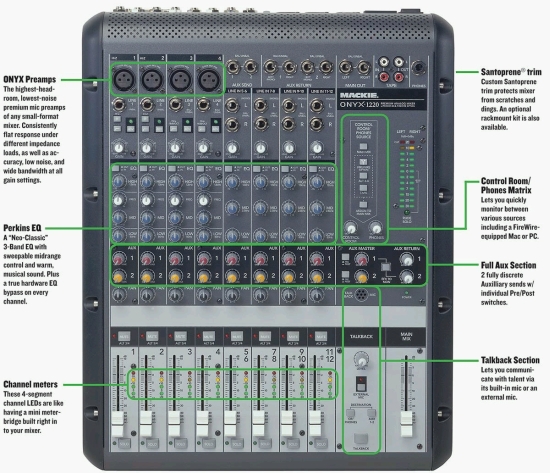The width and height of the screenshot is (550, 473).
Task: Toggle channel 2 EQ bypass switch
Action: click(x=143, y=169)
